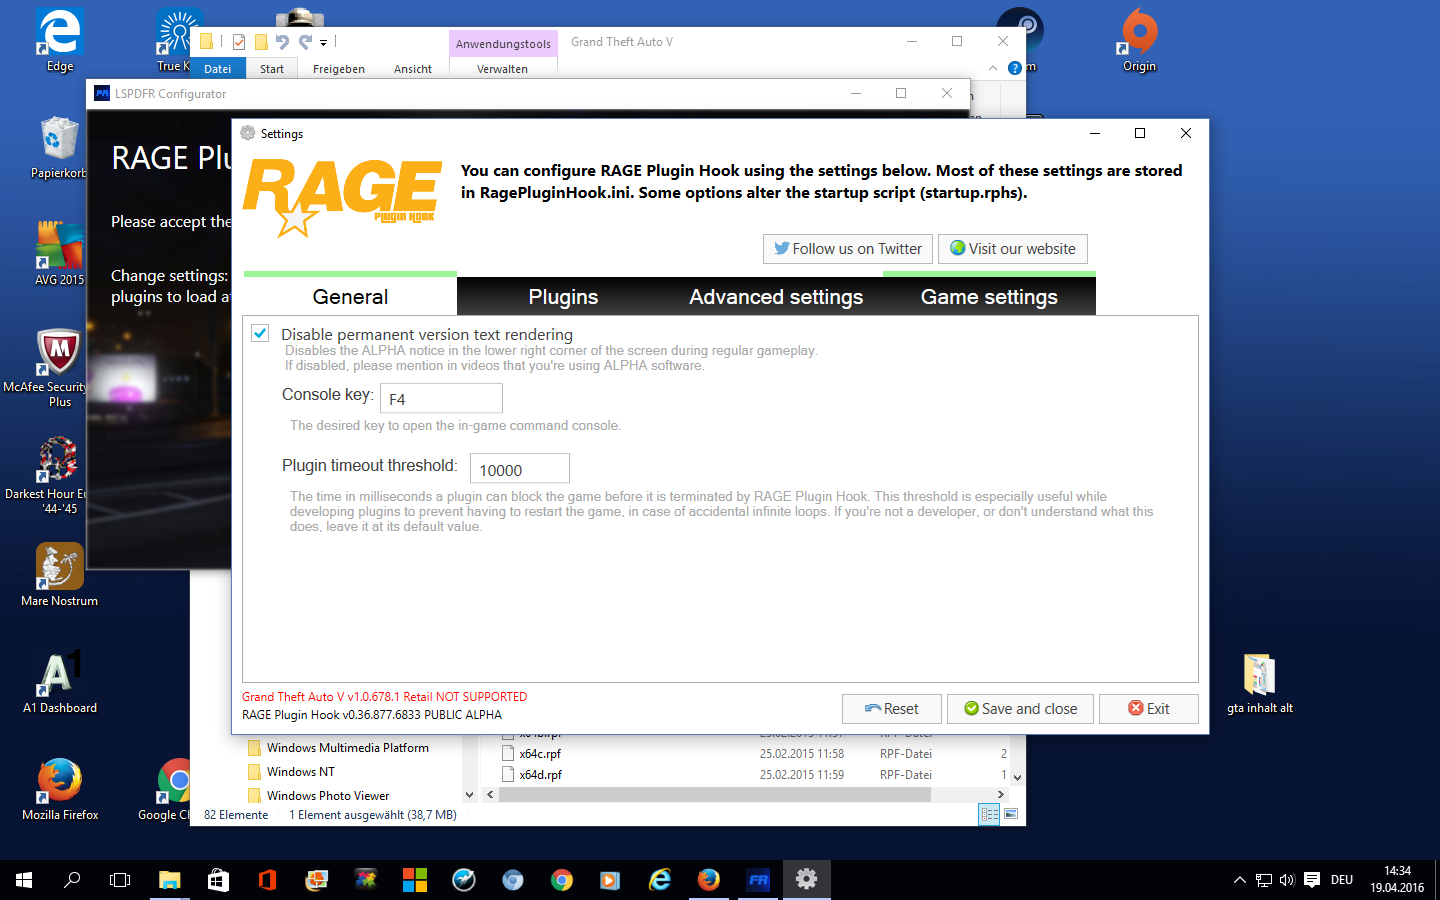Open Task View in the taskbar
Screen dimensions: 1440x900
[120, 880]
